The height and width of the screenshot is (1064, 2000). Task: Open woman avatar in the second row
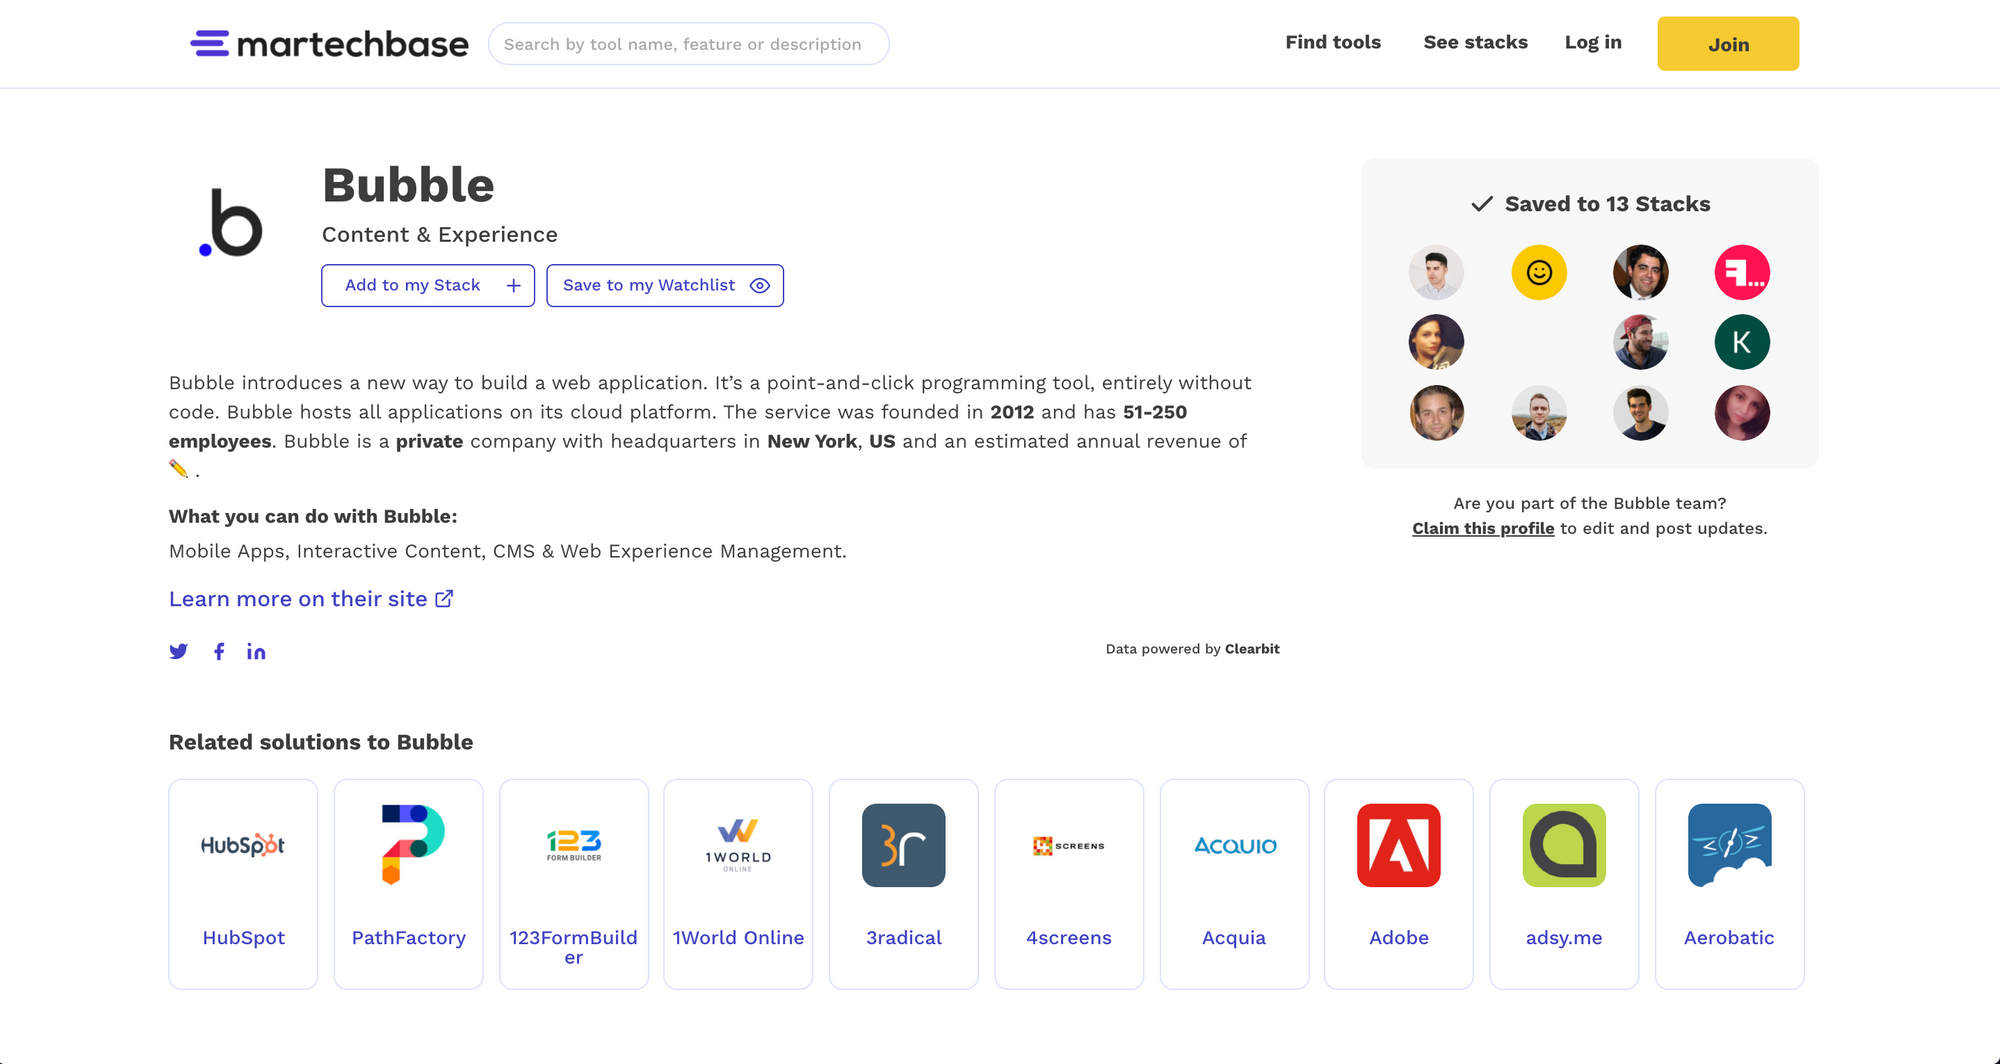pyautogui.click(x=1436, y=342)
